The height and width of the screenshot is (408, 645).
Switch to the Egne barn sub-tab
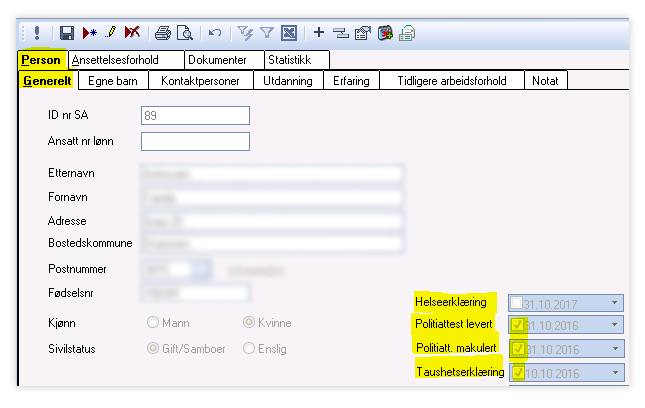click(113, 81)
